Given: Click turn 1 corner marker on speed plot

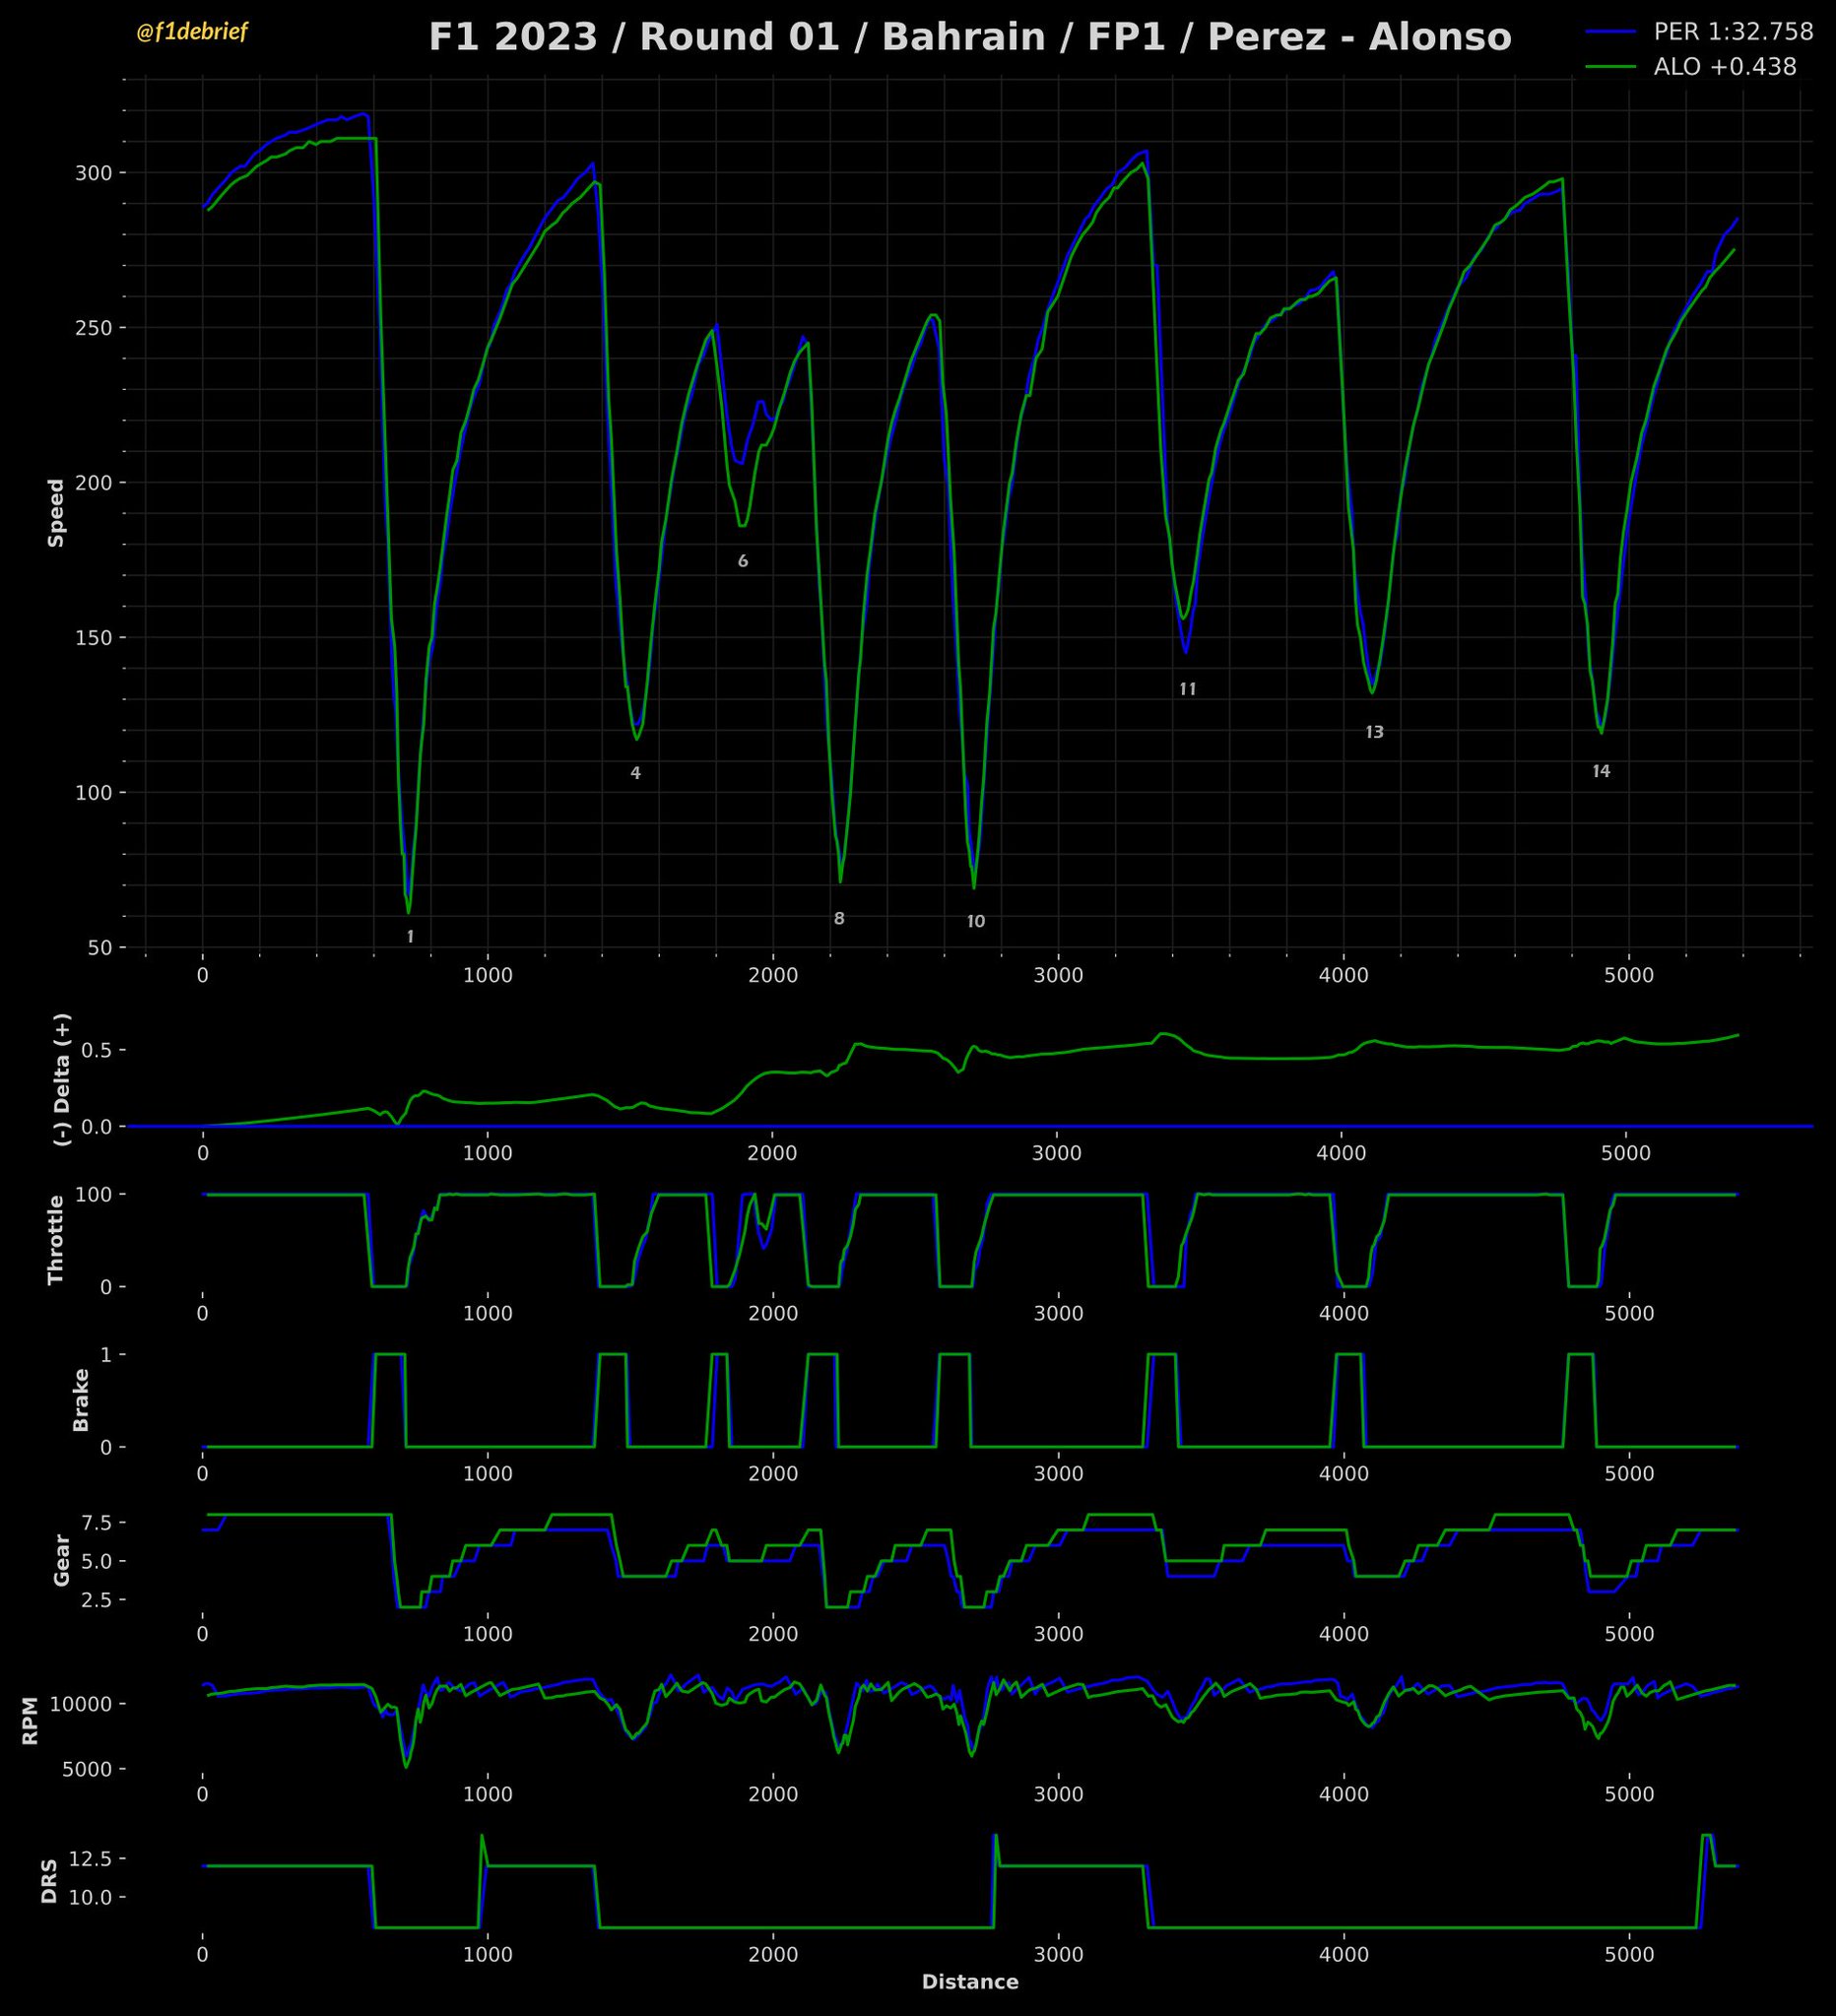Looking at the screenshot, I should pos(410,937).
